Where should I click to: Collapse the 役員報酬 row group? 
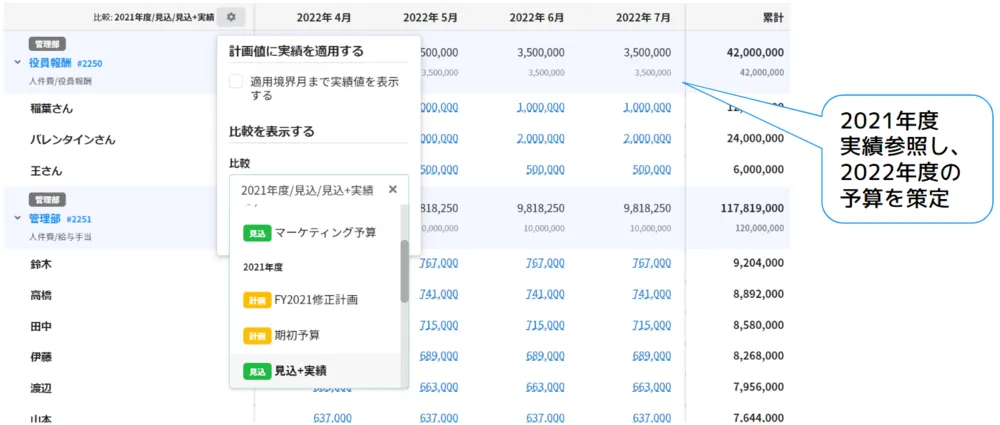click(x=17, y=62)
